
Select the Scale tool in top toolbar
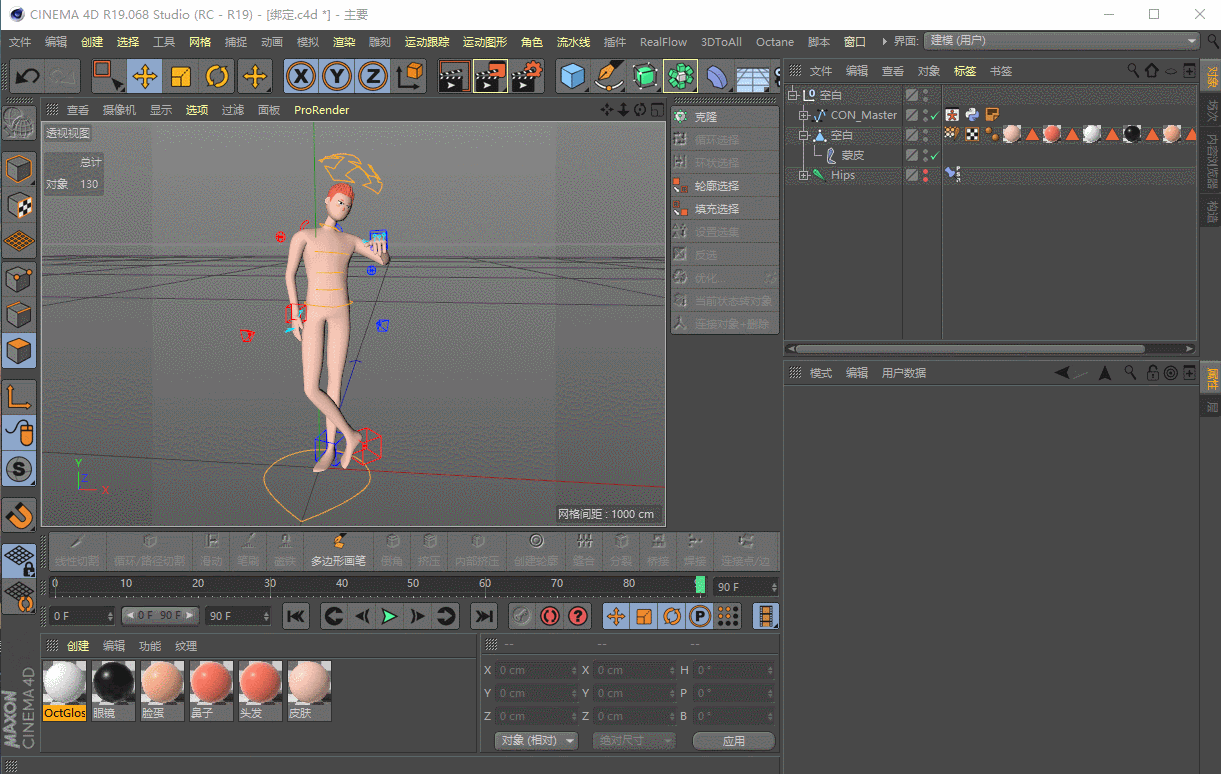181,77
